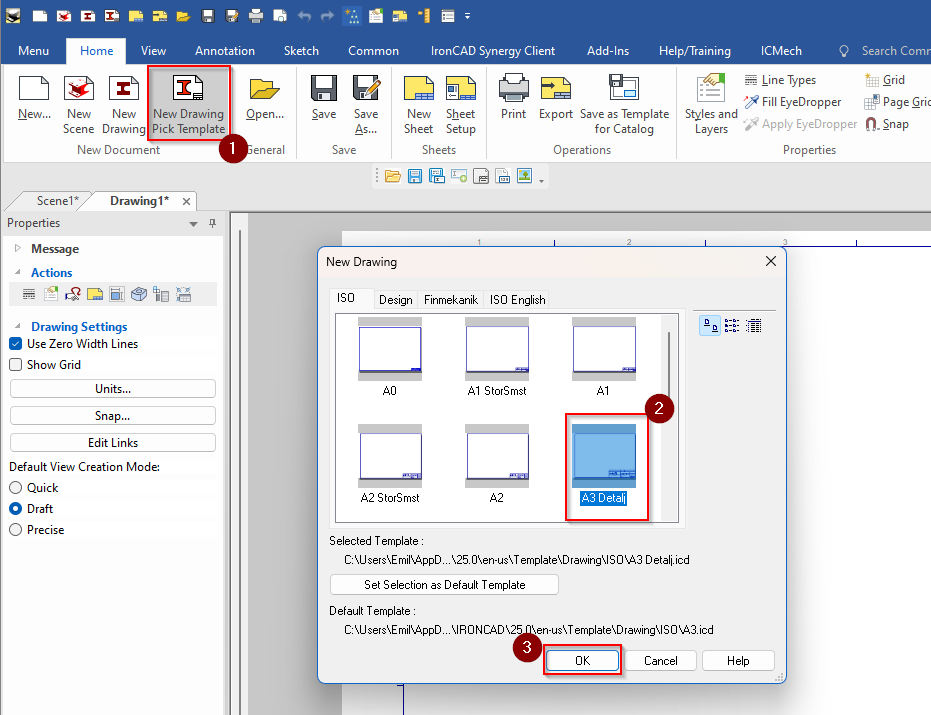Image resolution: width=931 pixels, height=715 pixels.
Task: Click the Save ribbon icon
Action: [324, 99]
